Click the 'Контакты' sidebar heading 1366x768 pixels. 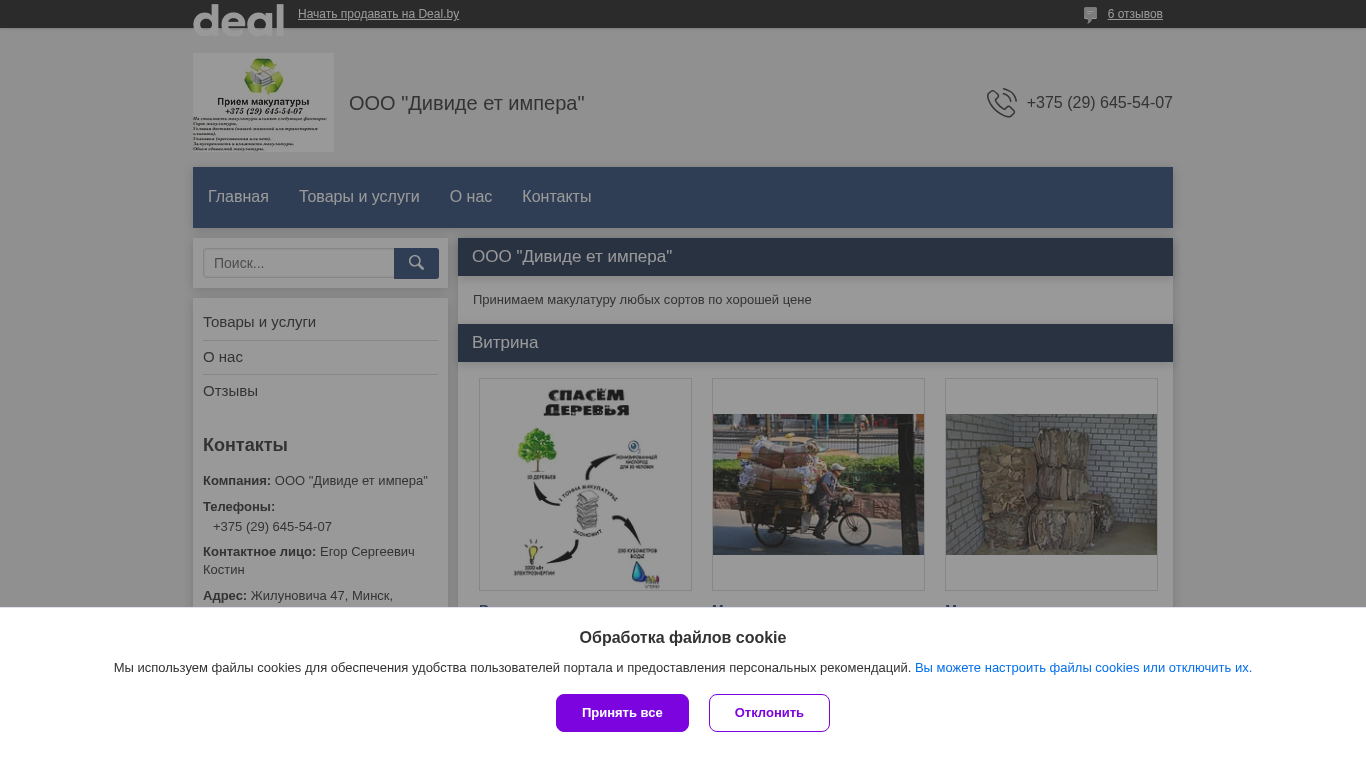pos(245,445)
